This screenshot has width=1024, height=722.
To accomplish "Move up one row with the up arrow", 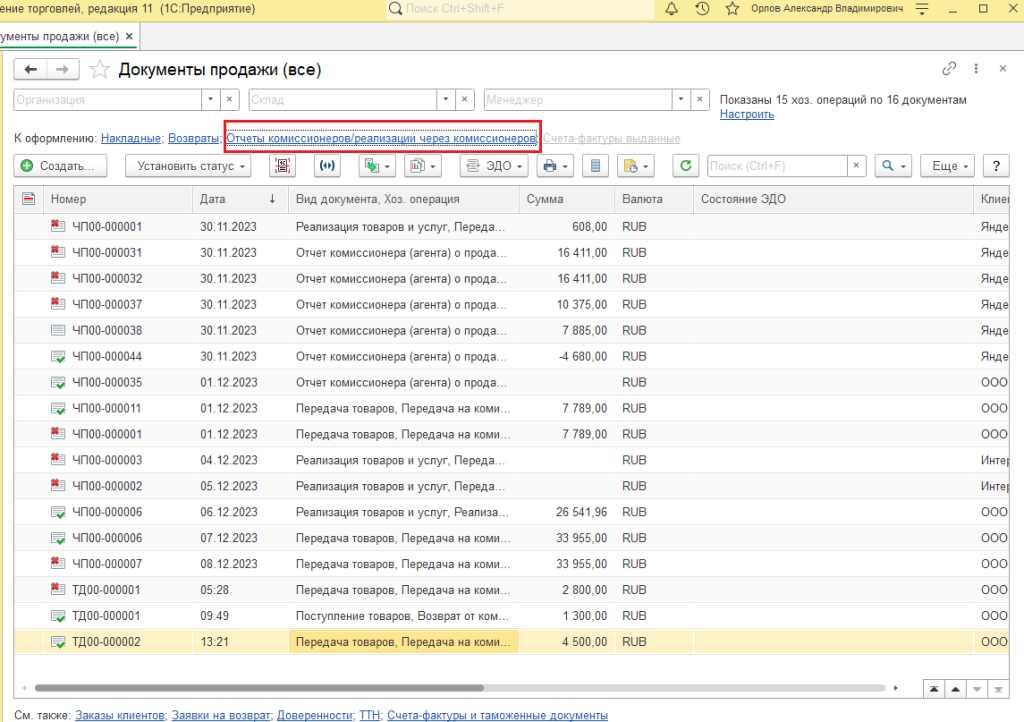I will click(955, 689).
